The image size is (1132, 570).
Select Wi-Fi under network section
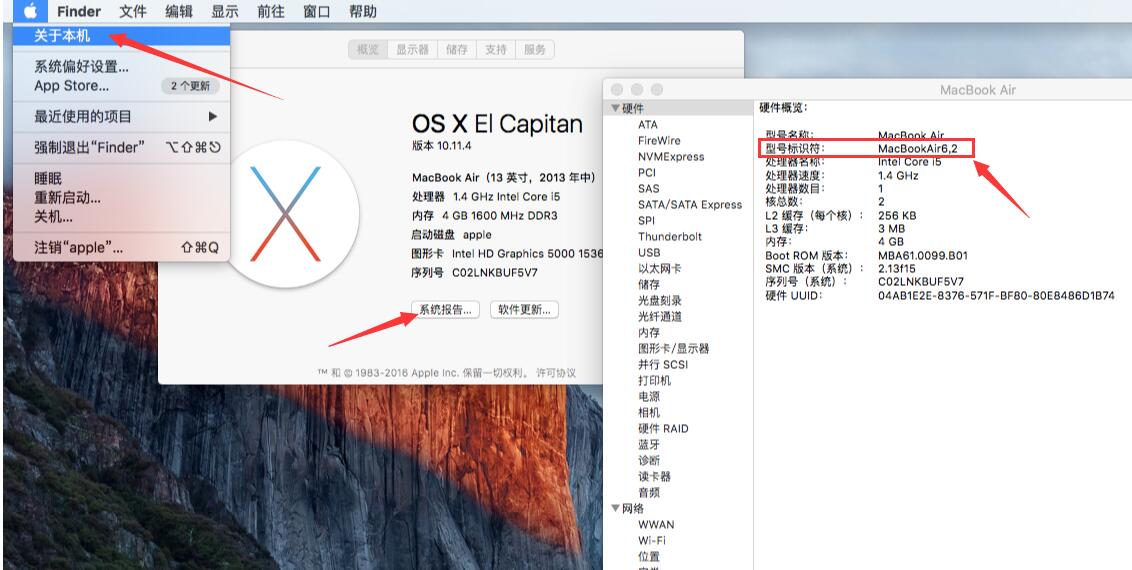(x=652, y=541)
